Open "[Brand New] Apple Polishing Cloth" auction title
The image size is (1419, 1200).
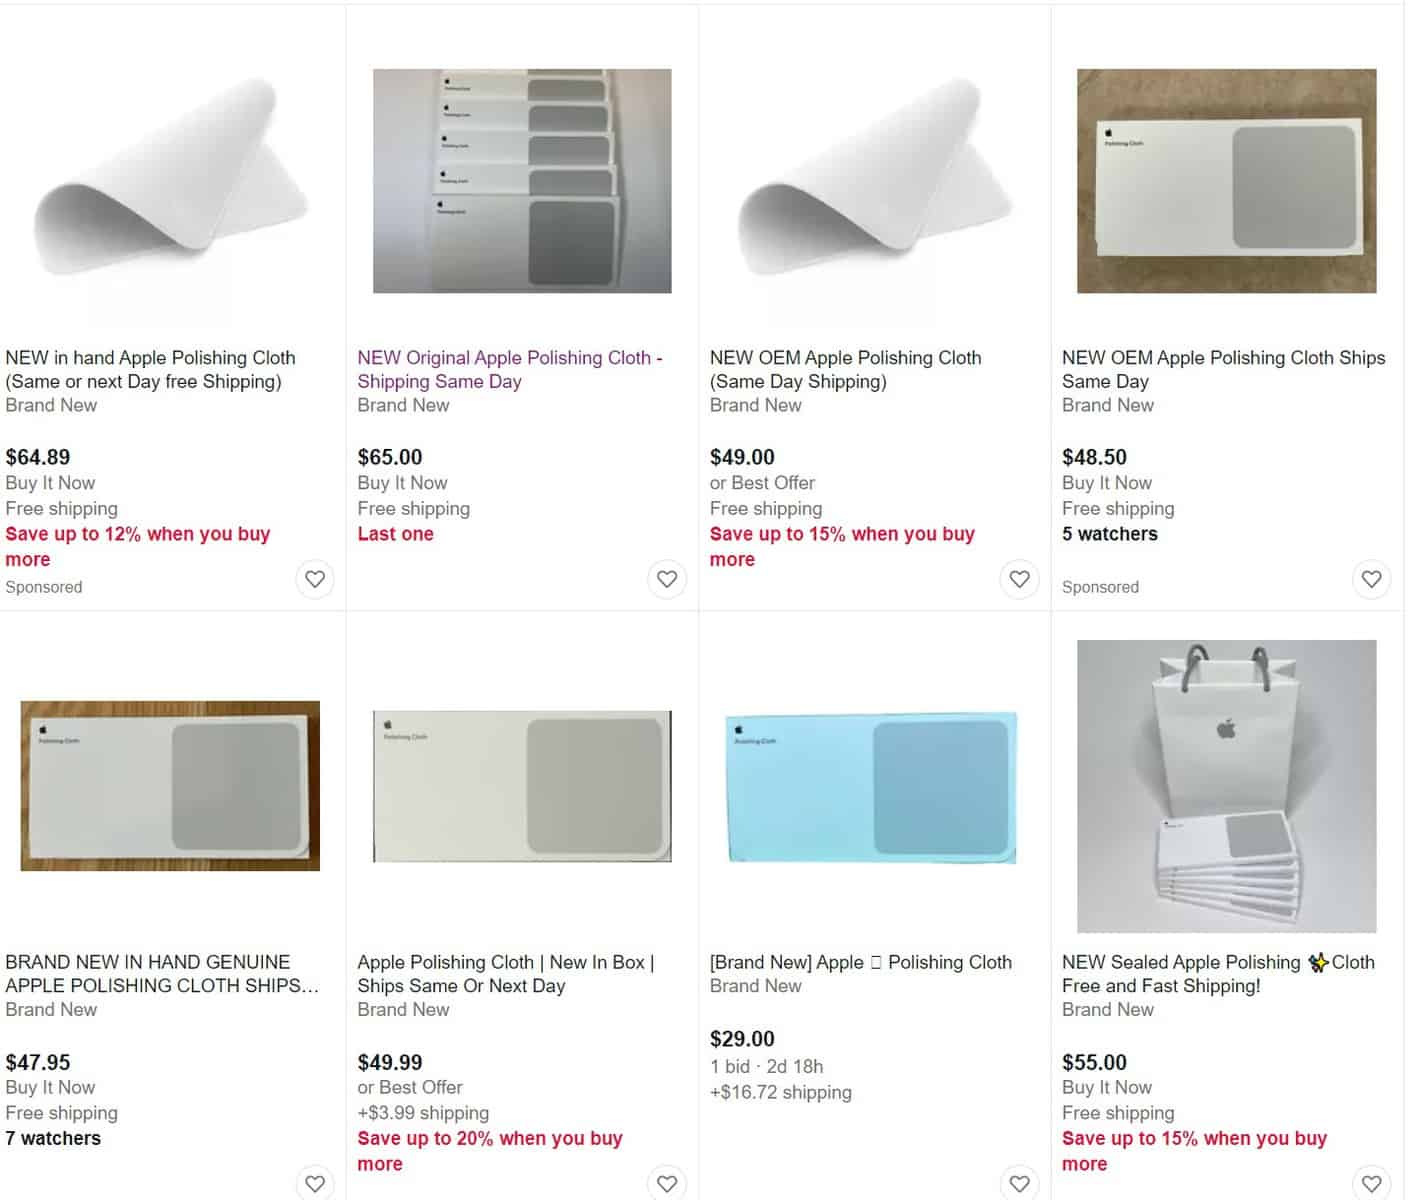(x=860, y=962)
